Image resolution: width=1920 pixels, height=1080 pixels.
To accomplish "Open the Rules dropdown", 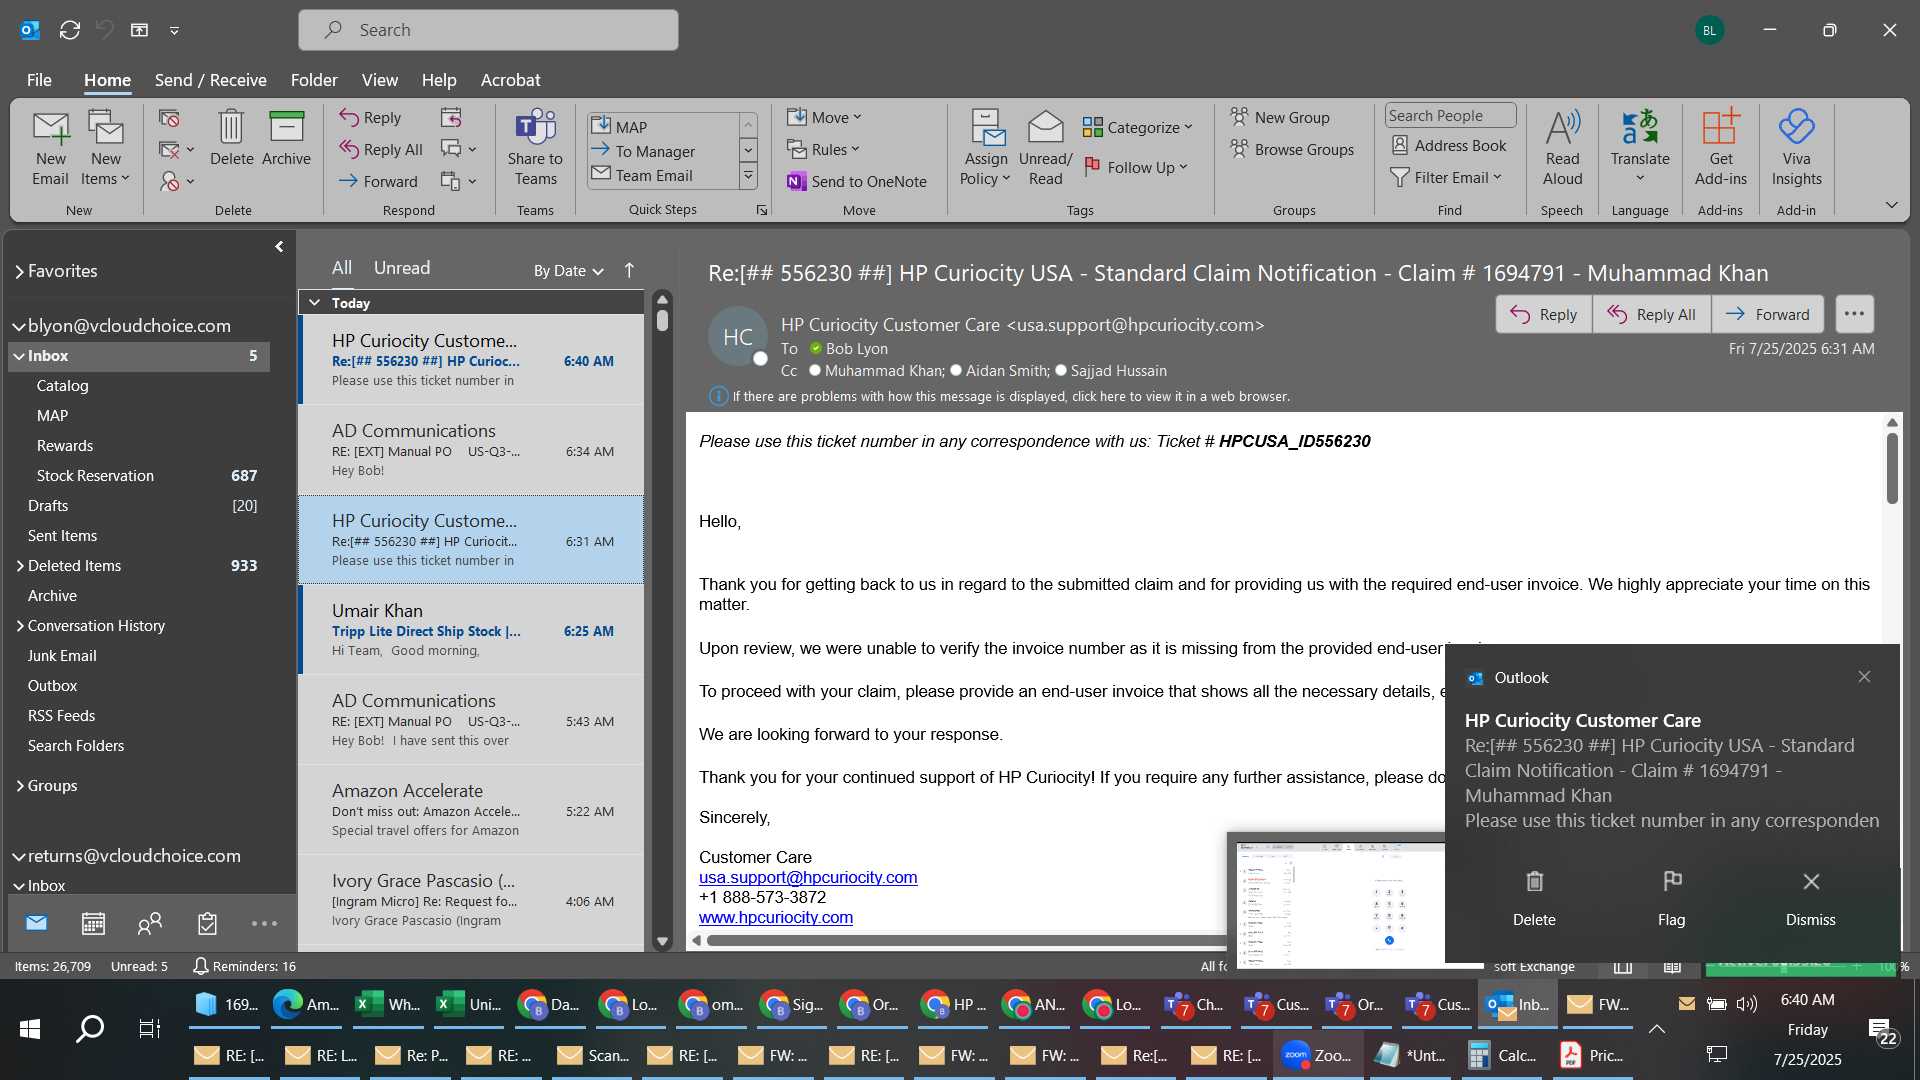I will 823,149.
